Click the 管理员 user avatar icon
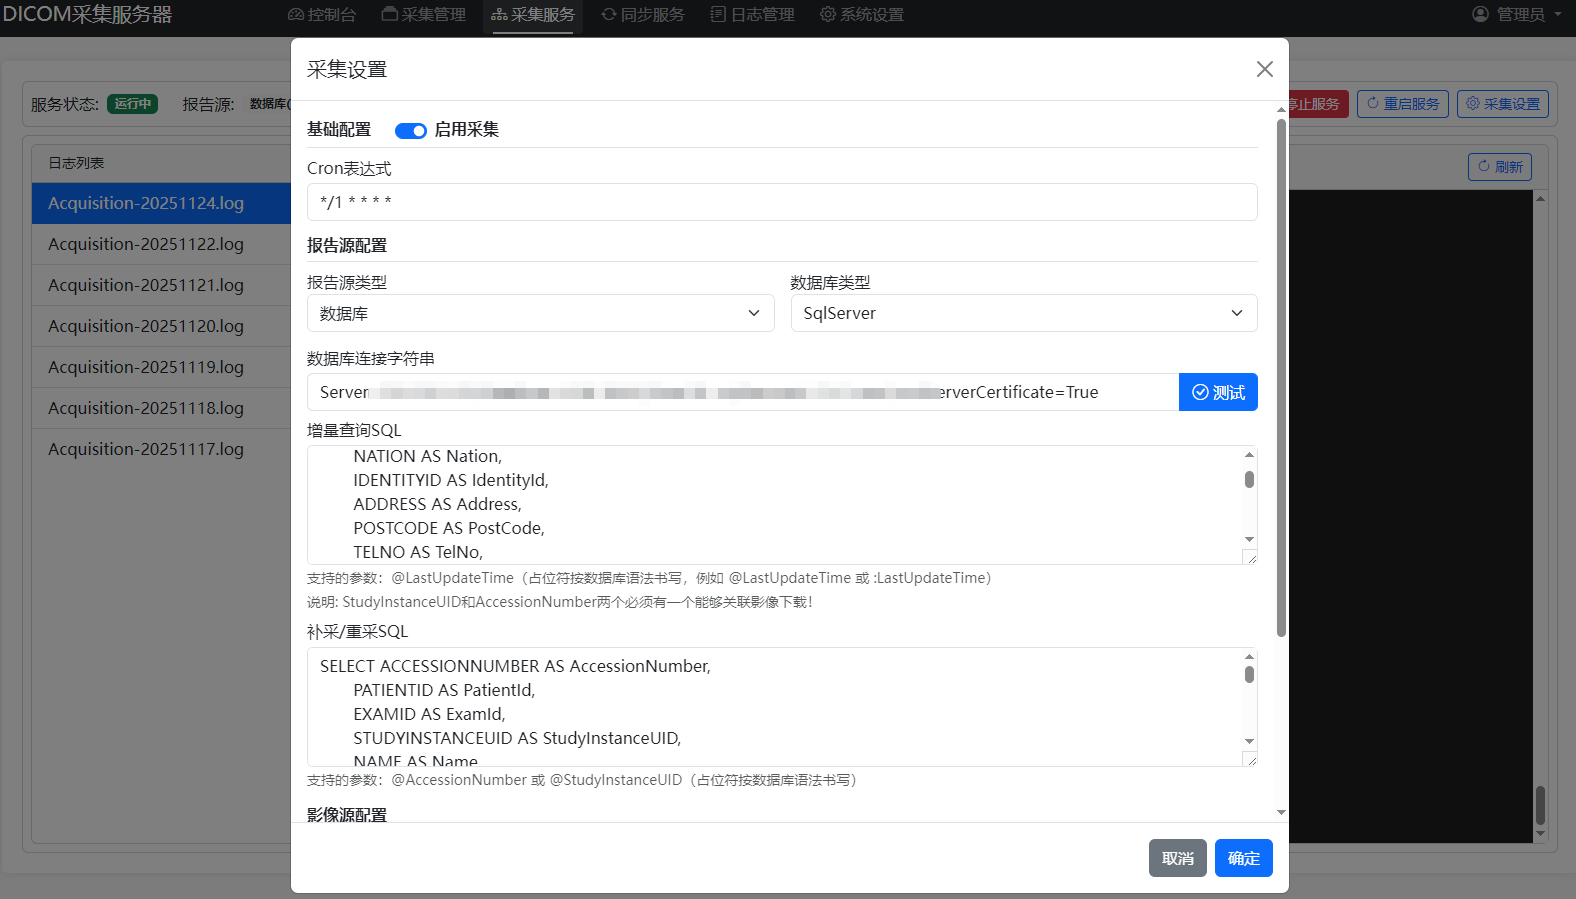Image resolution: width=1576 pixels, height=899 pixels. pyautogui.click(x=1481, y=14)
